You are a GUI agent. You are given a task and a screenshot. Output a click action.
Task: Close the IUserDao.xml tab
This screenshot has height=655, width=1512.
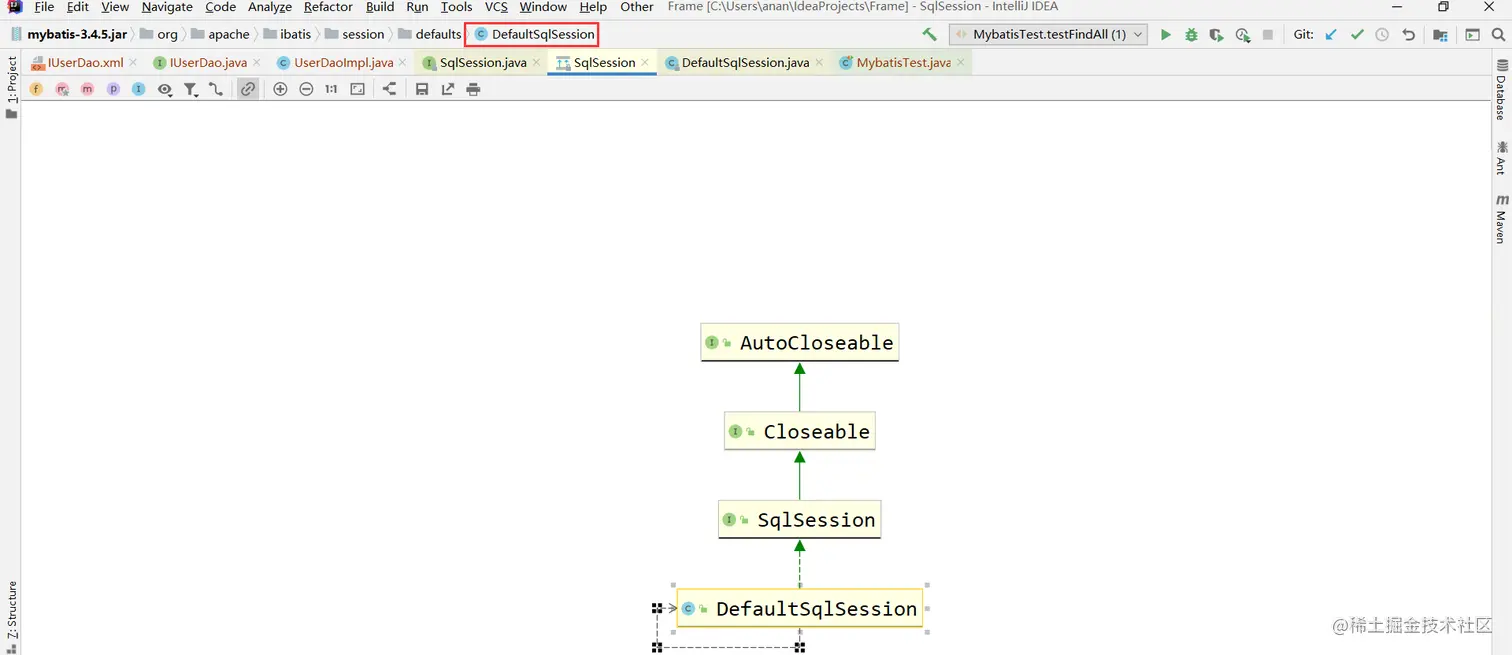click(133, 62)
